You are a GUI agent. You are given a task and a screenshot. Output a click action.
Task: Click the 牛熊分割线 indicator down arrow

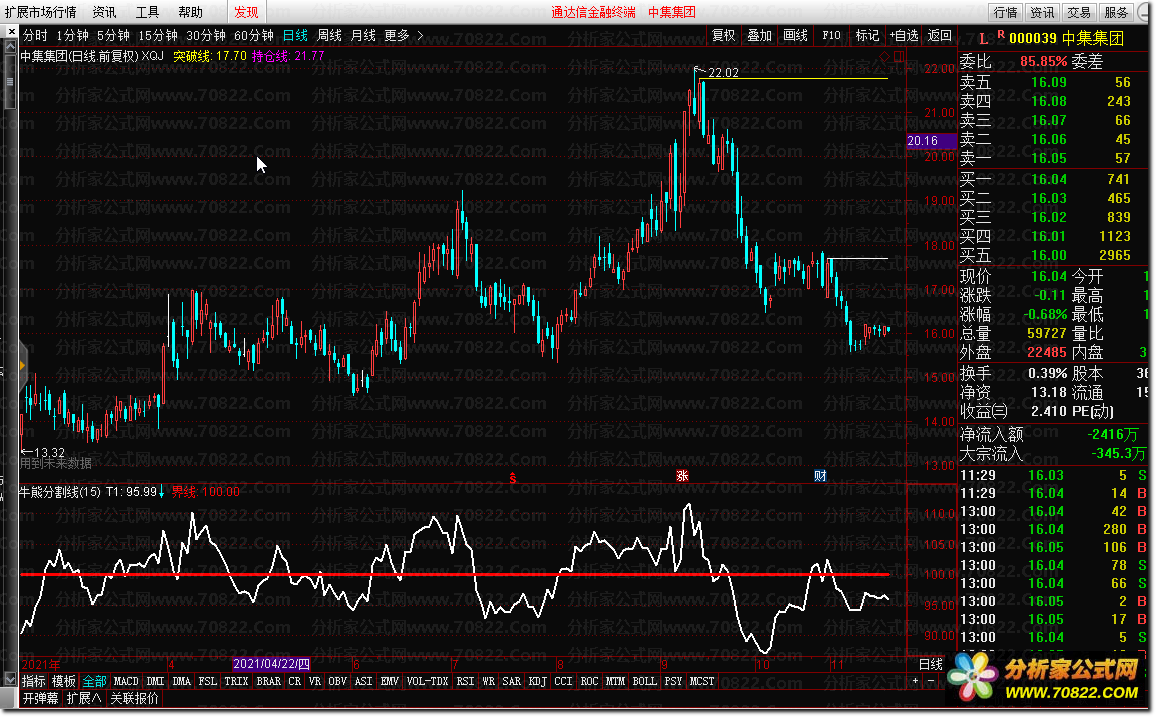tap(162, 491)
